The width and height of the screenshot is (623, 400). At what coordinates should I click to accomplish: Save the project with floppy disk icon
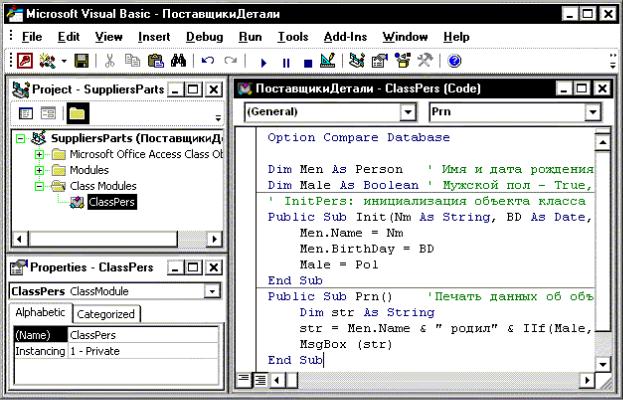click(x=81, y=61)
